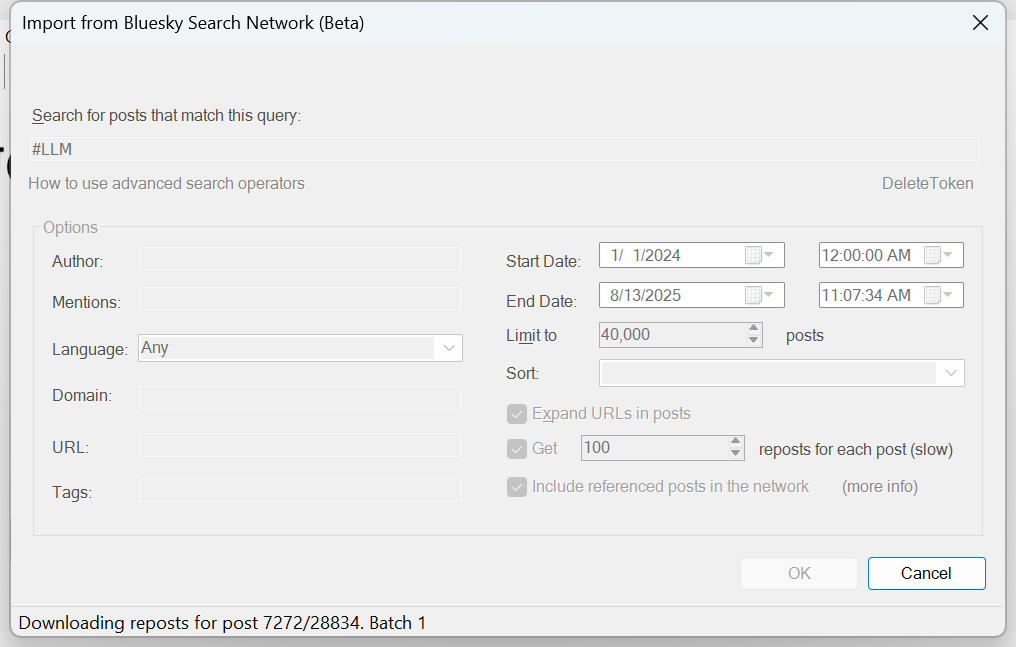This screenshot has height=647, width=1016.
Task: Click the search query field containing #LLM
Action: (x=505, y=149)
